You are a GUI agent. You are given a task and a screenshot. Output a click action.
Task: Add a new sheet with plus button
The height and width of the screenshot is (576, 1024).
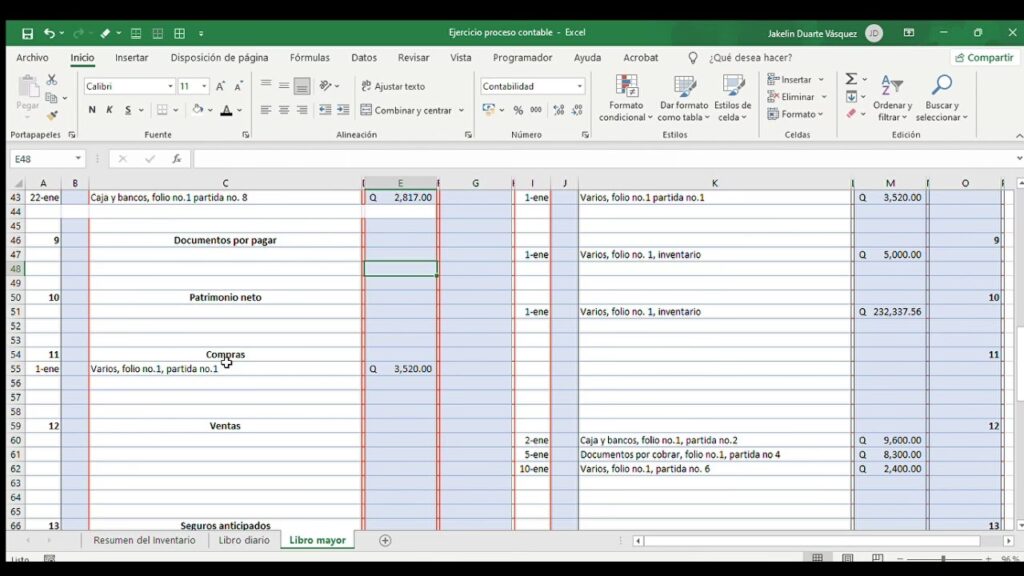tap(385, 540)
